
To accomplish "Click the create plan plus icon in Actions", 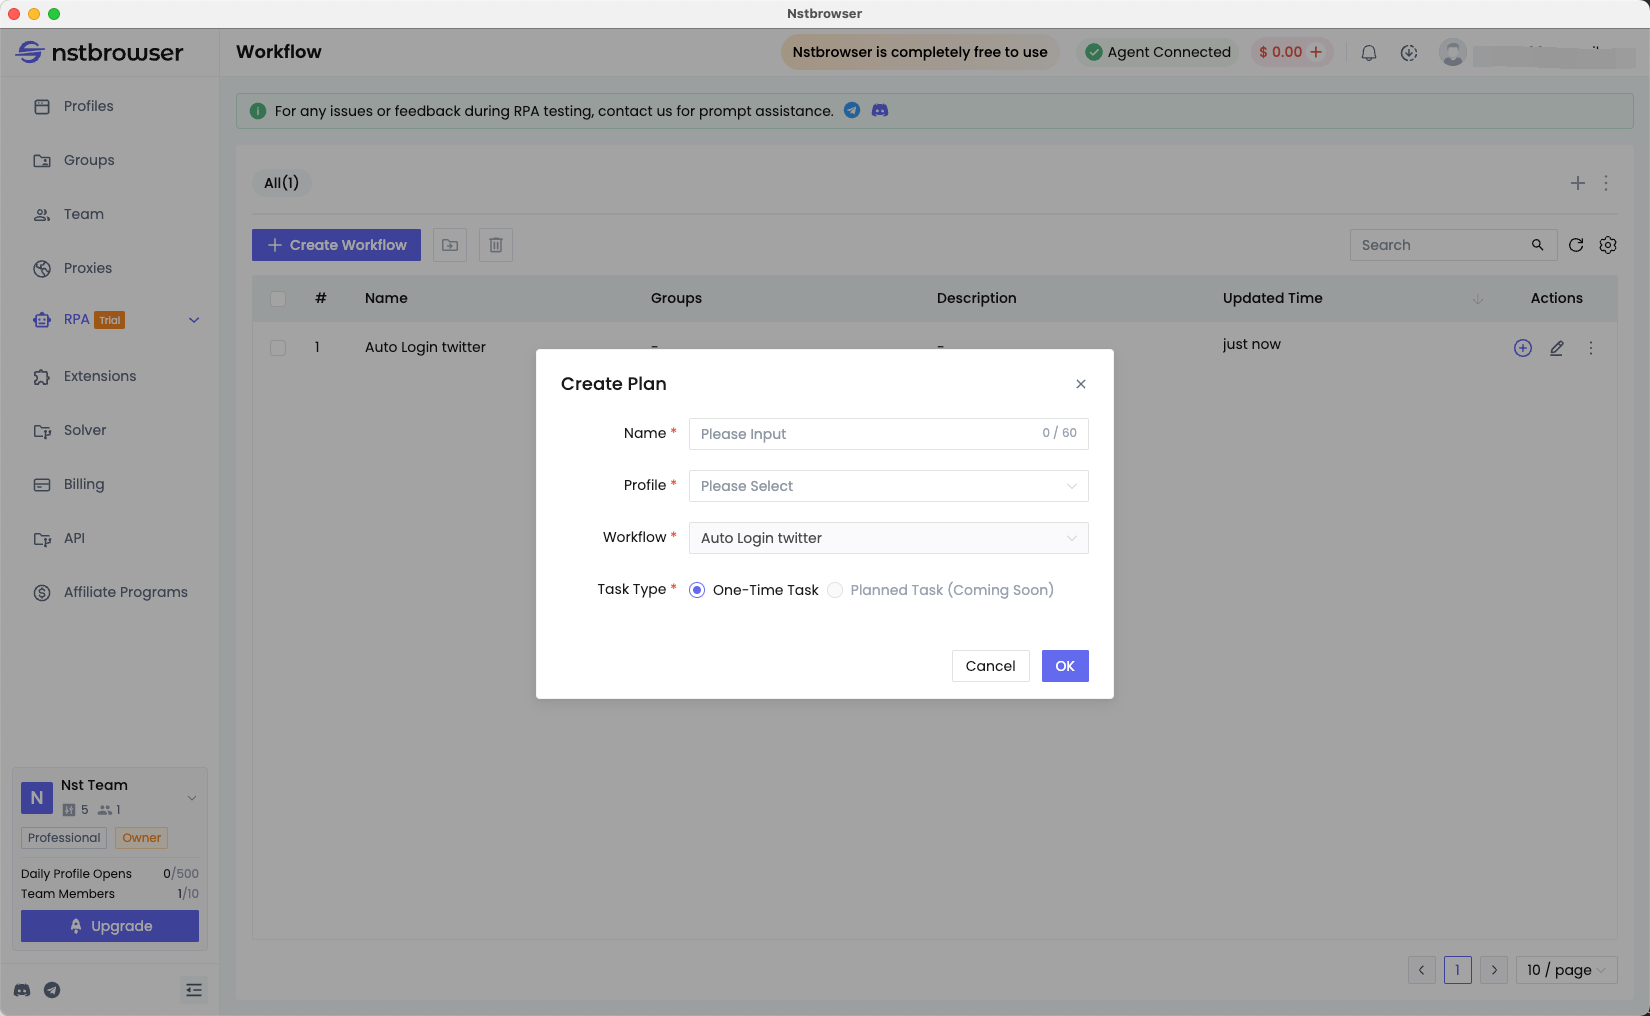I will click(1523, 348).
